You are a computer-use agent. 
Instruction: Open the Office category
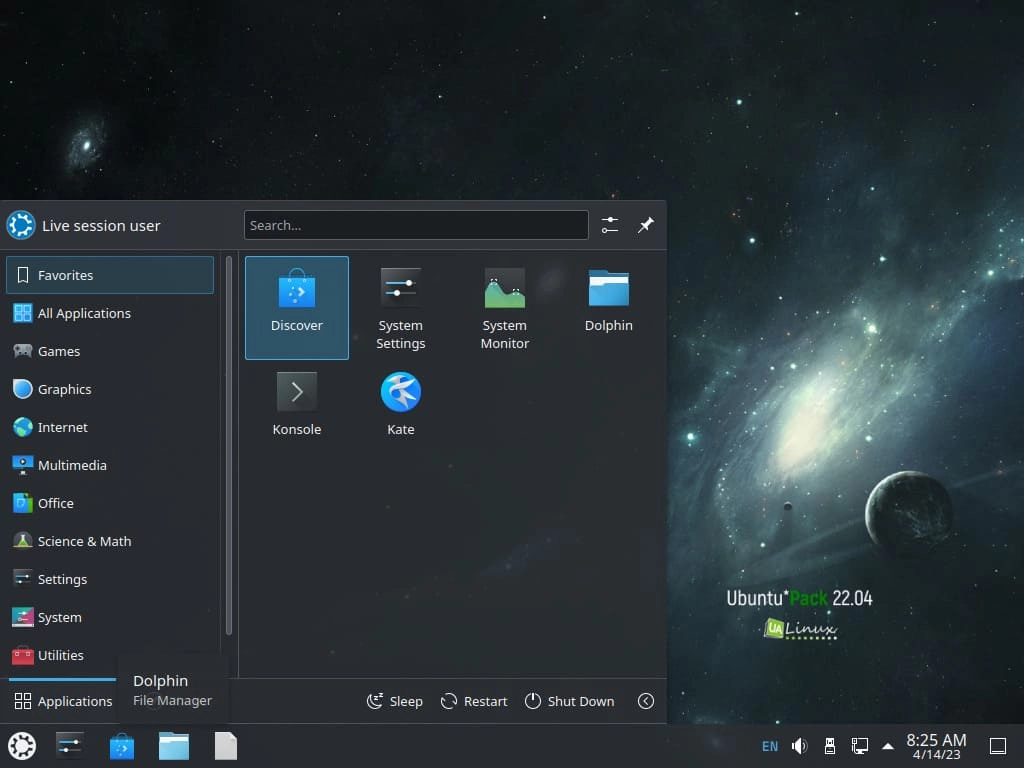[x=110, y=503]
